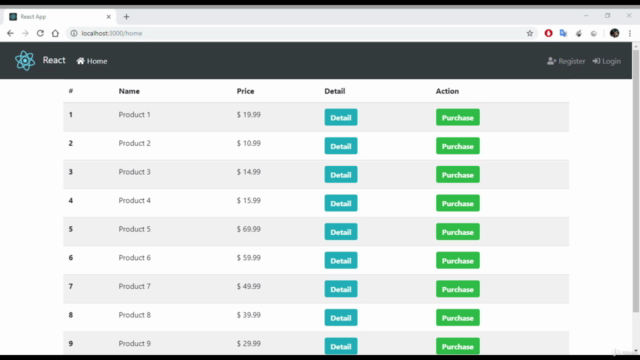View Detail for Product 5
The width and height of the screenshot is (640, 360).
coord(341,232)
